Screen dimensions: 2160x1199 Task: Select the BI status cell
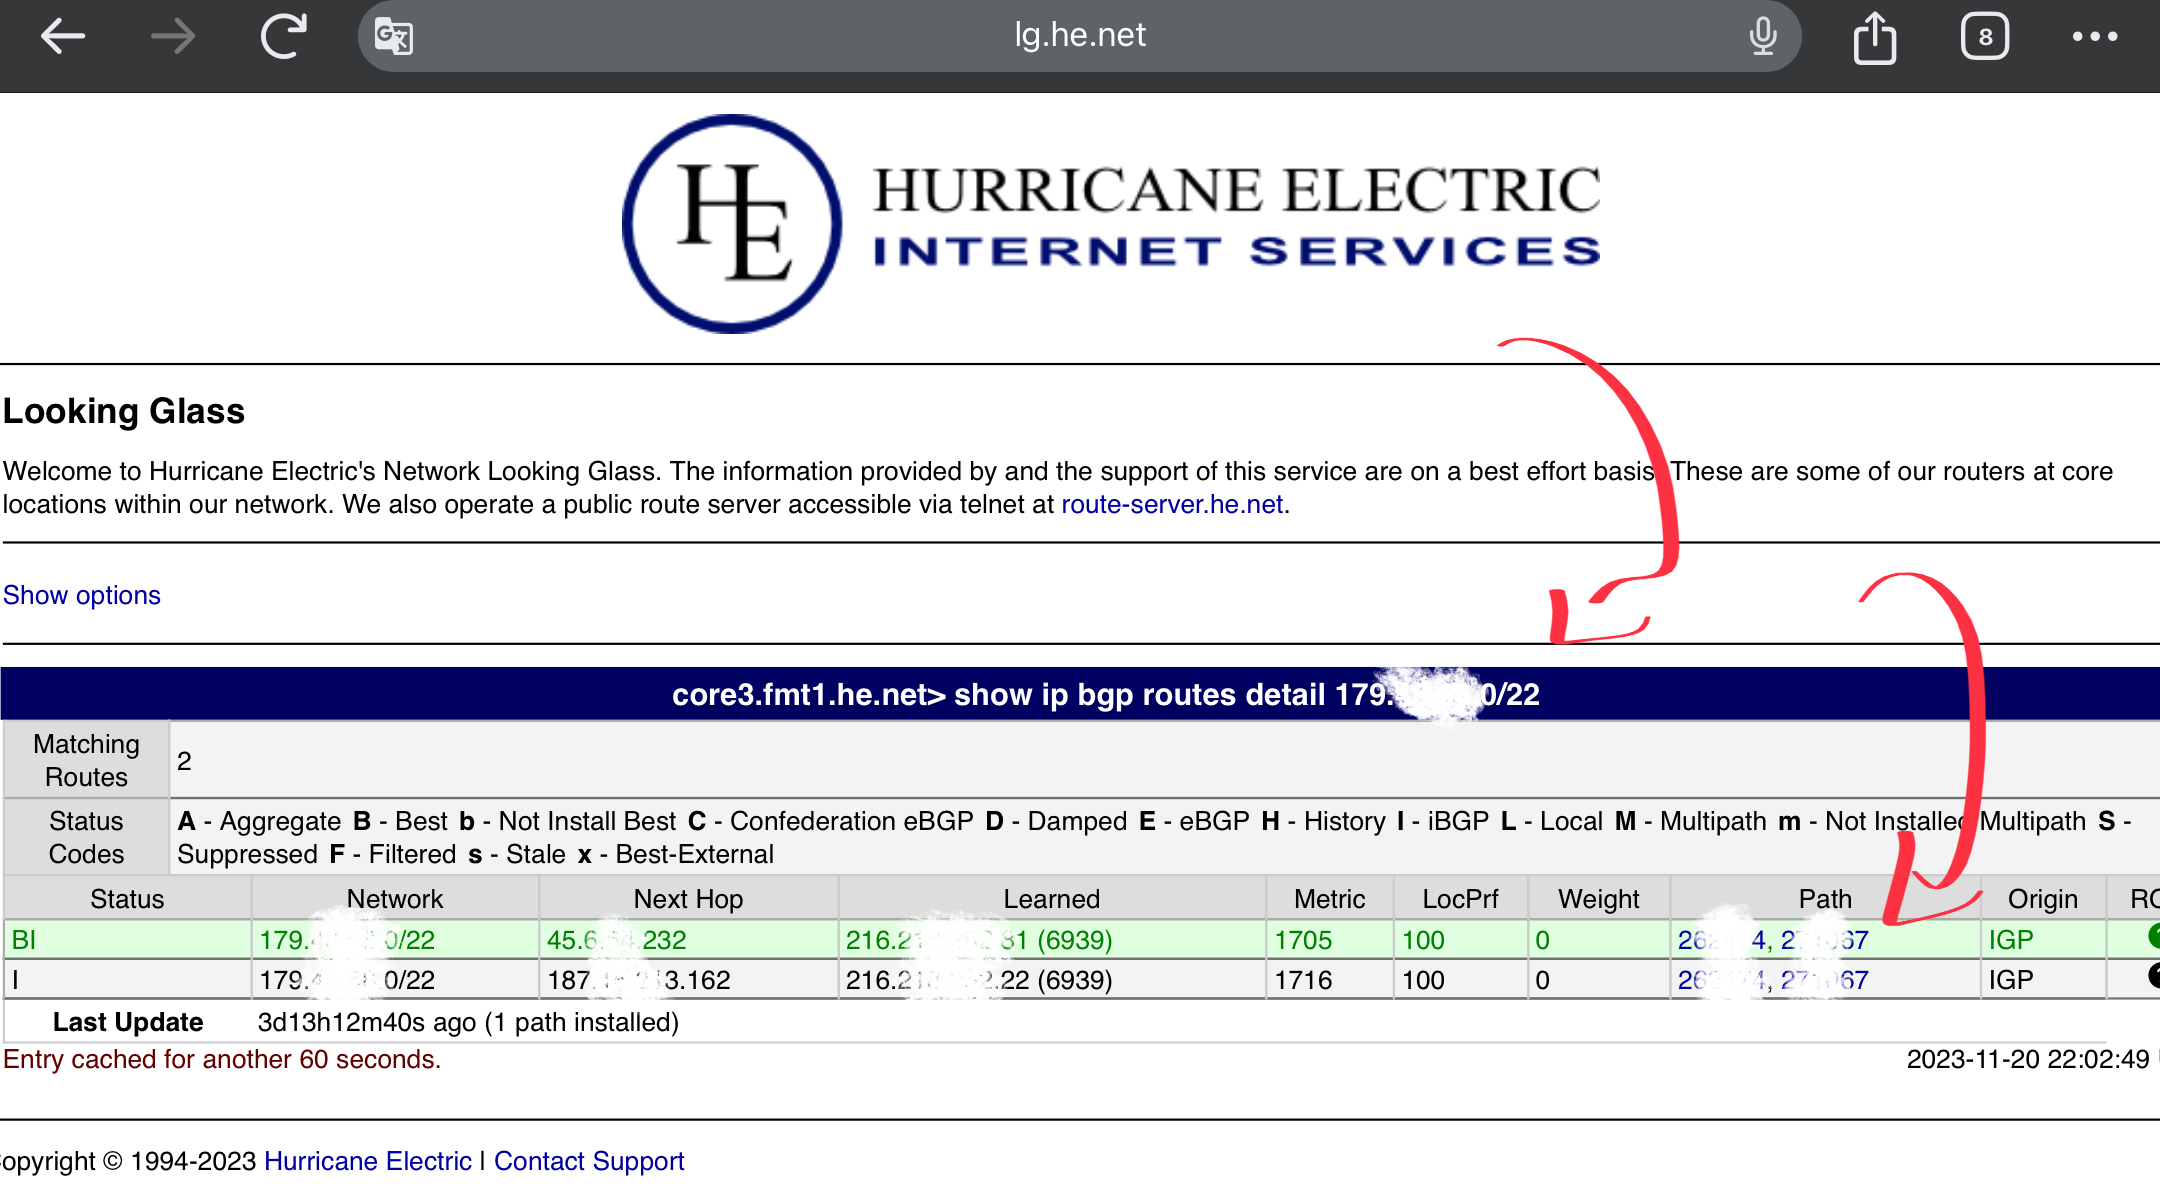point(127,940)
